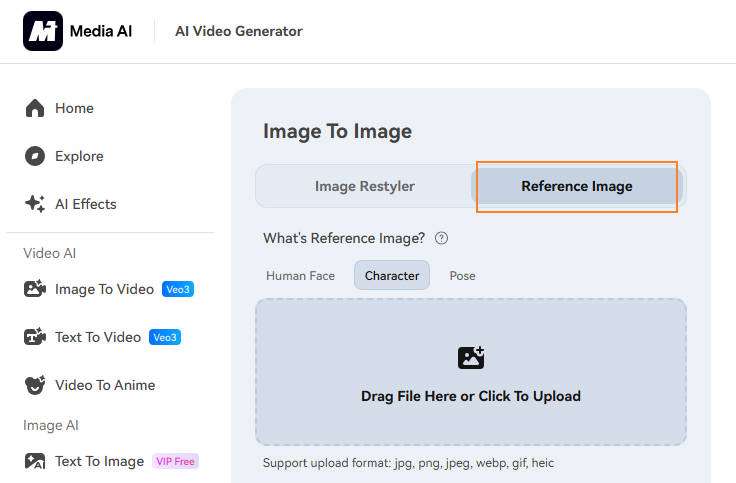Screen dimensions: 736x483
Task: Click the AI Effects sparkle icon
Action: (35, 204)
